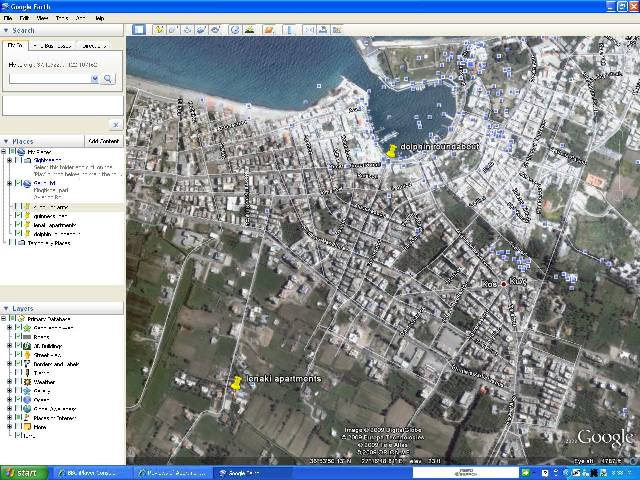Switch to the Find Businesses tab
This screenshot has width=640, height=480.
click(52, 46)
